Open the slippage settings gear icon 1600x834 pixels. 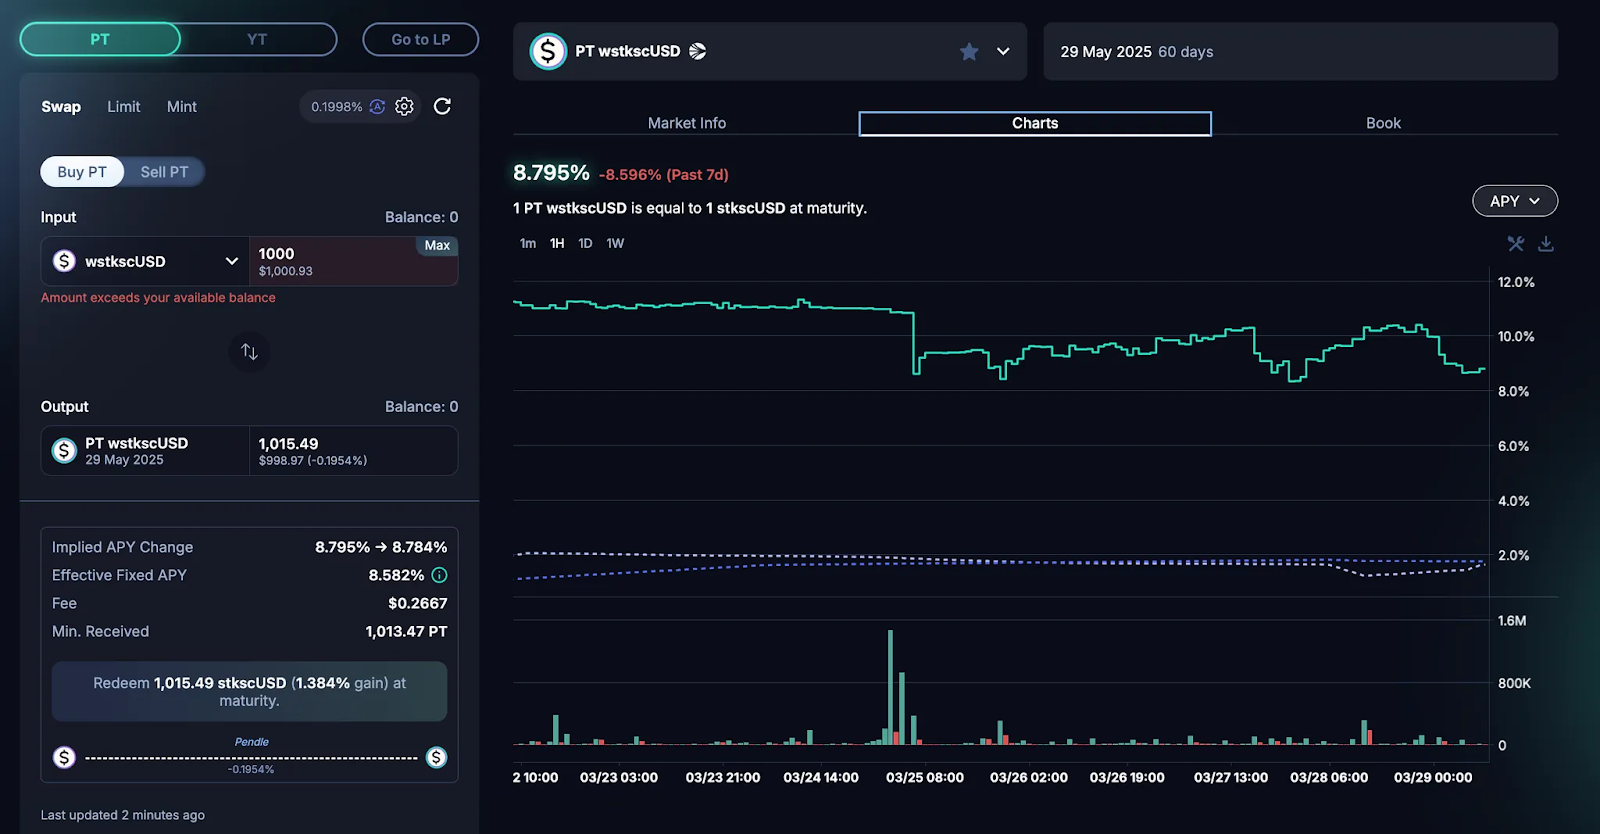pos(404,106)
